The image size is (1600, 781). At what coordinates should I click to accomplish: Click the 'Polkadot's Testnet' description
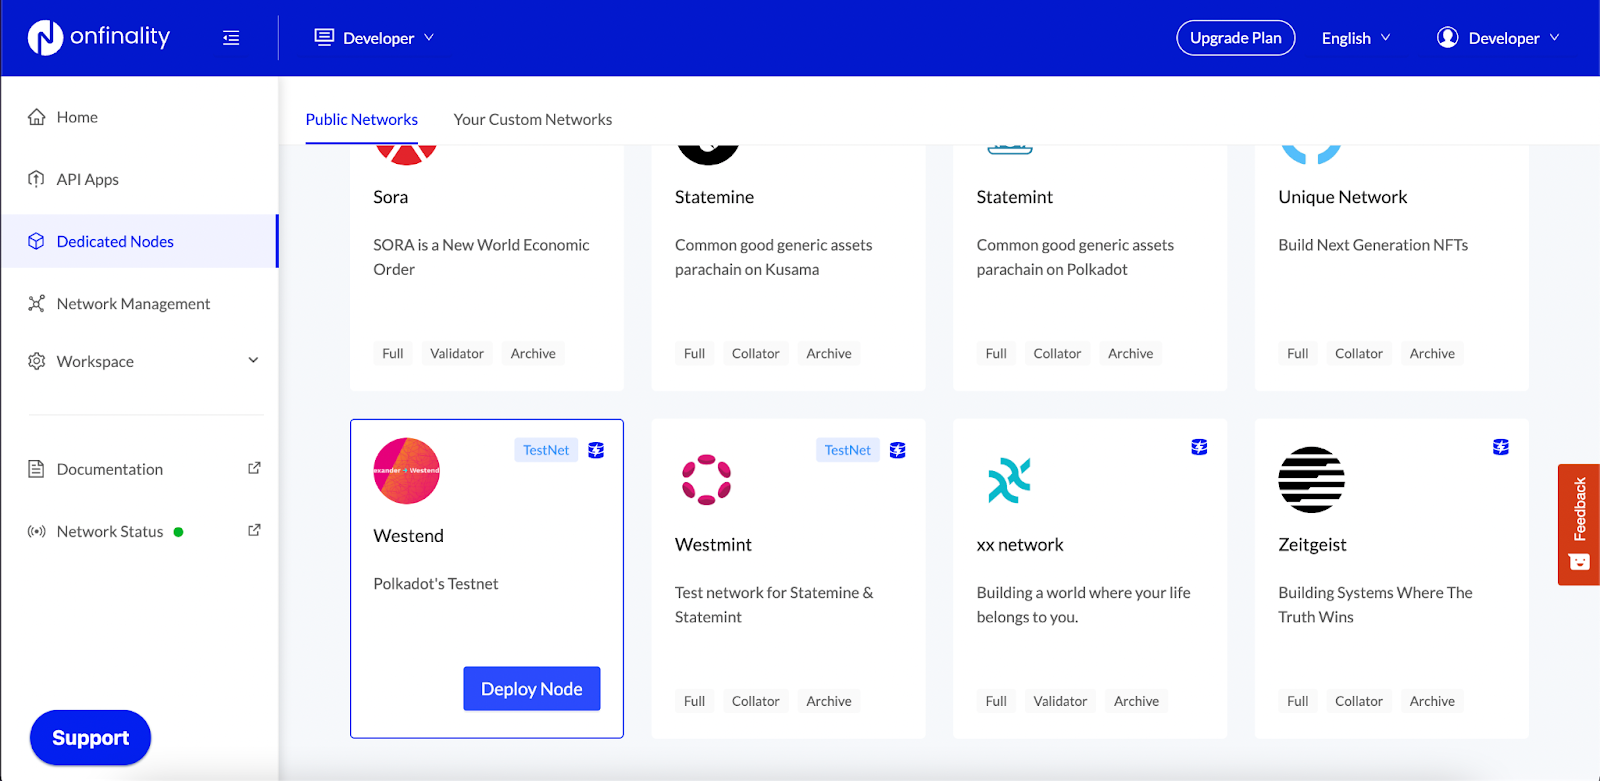[436, 584]
